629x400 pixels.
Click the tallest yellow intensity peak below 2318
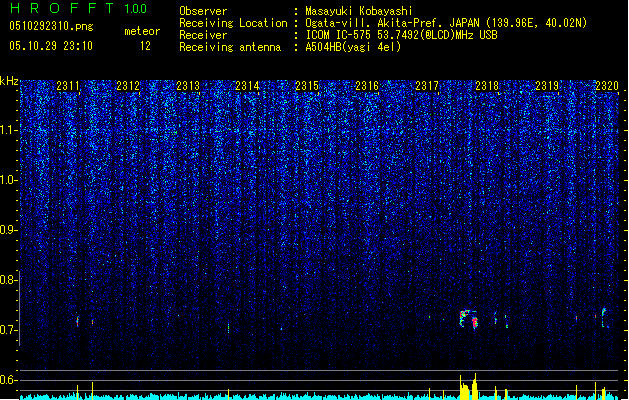coord(475,386)
